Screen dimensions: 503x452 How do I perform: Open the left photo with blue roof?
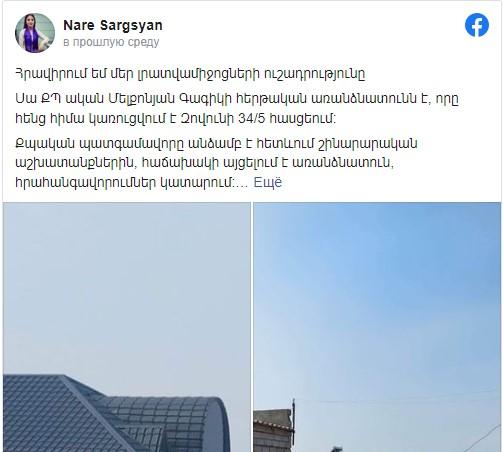click(127, 327)
